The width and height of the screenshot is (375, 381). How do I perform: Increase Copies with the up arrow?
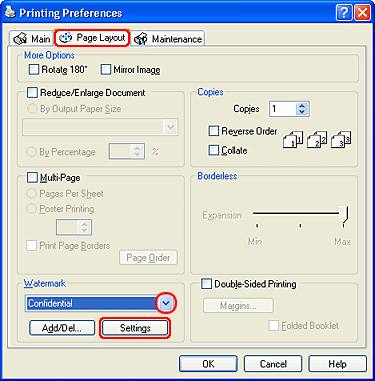coord(302,106)
